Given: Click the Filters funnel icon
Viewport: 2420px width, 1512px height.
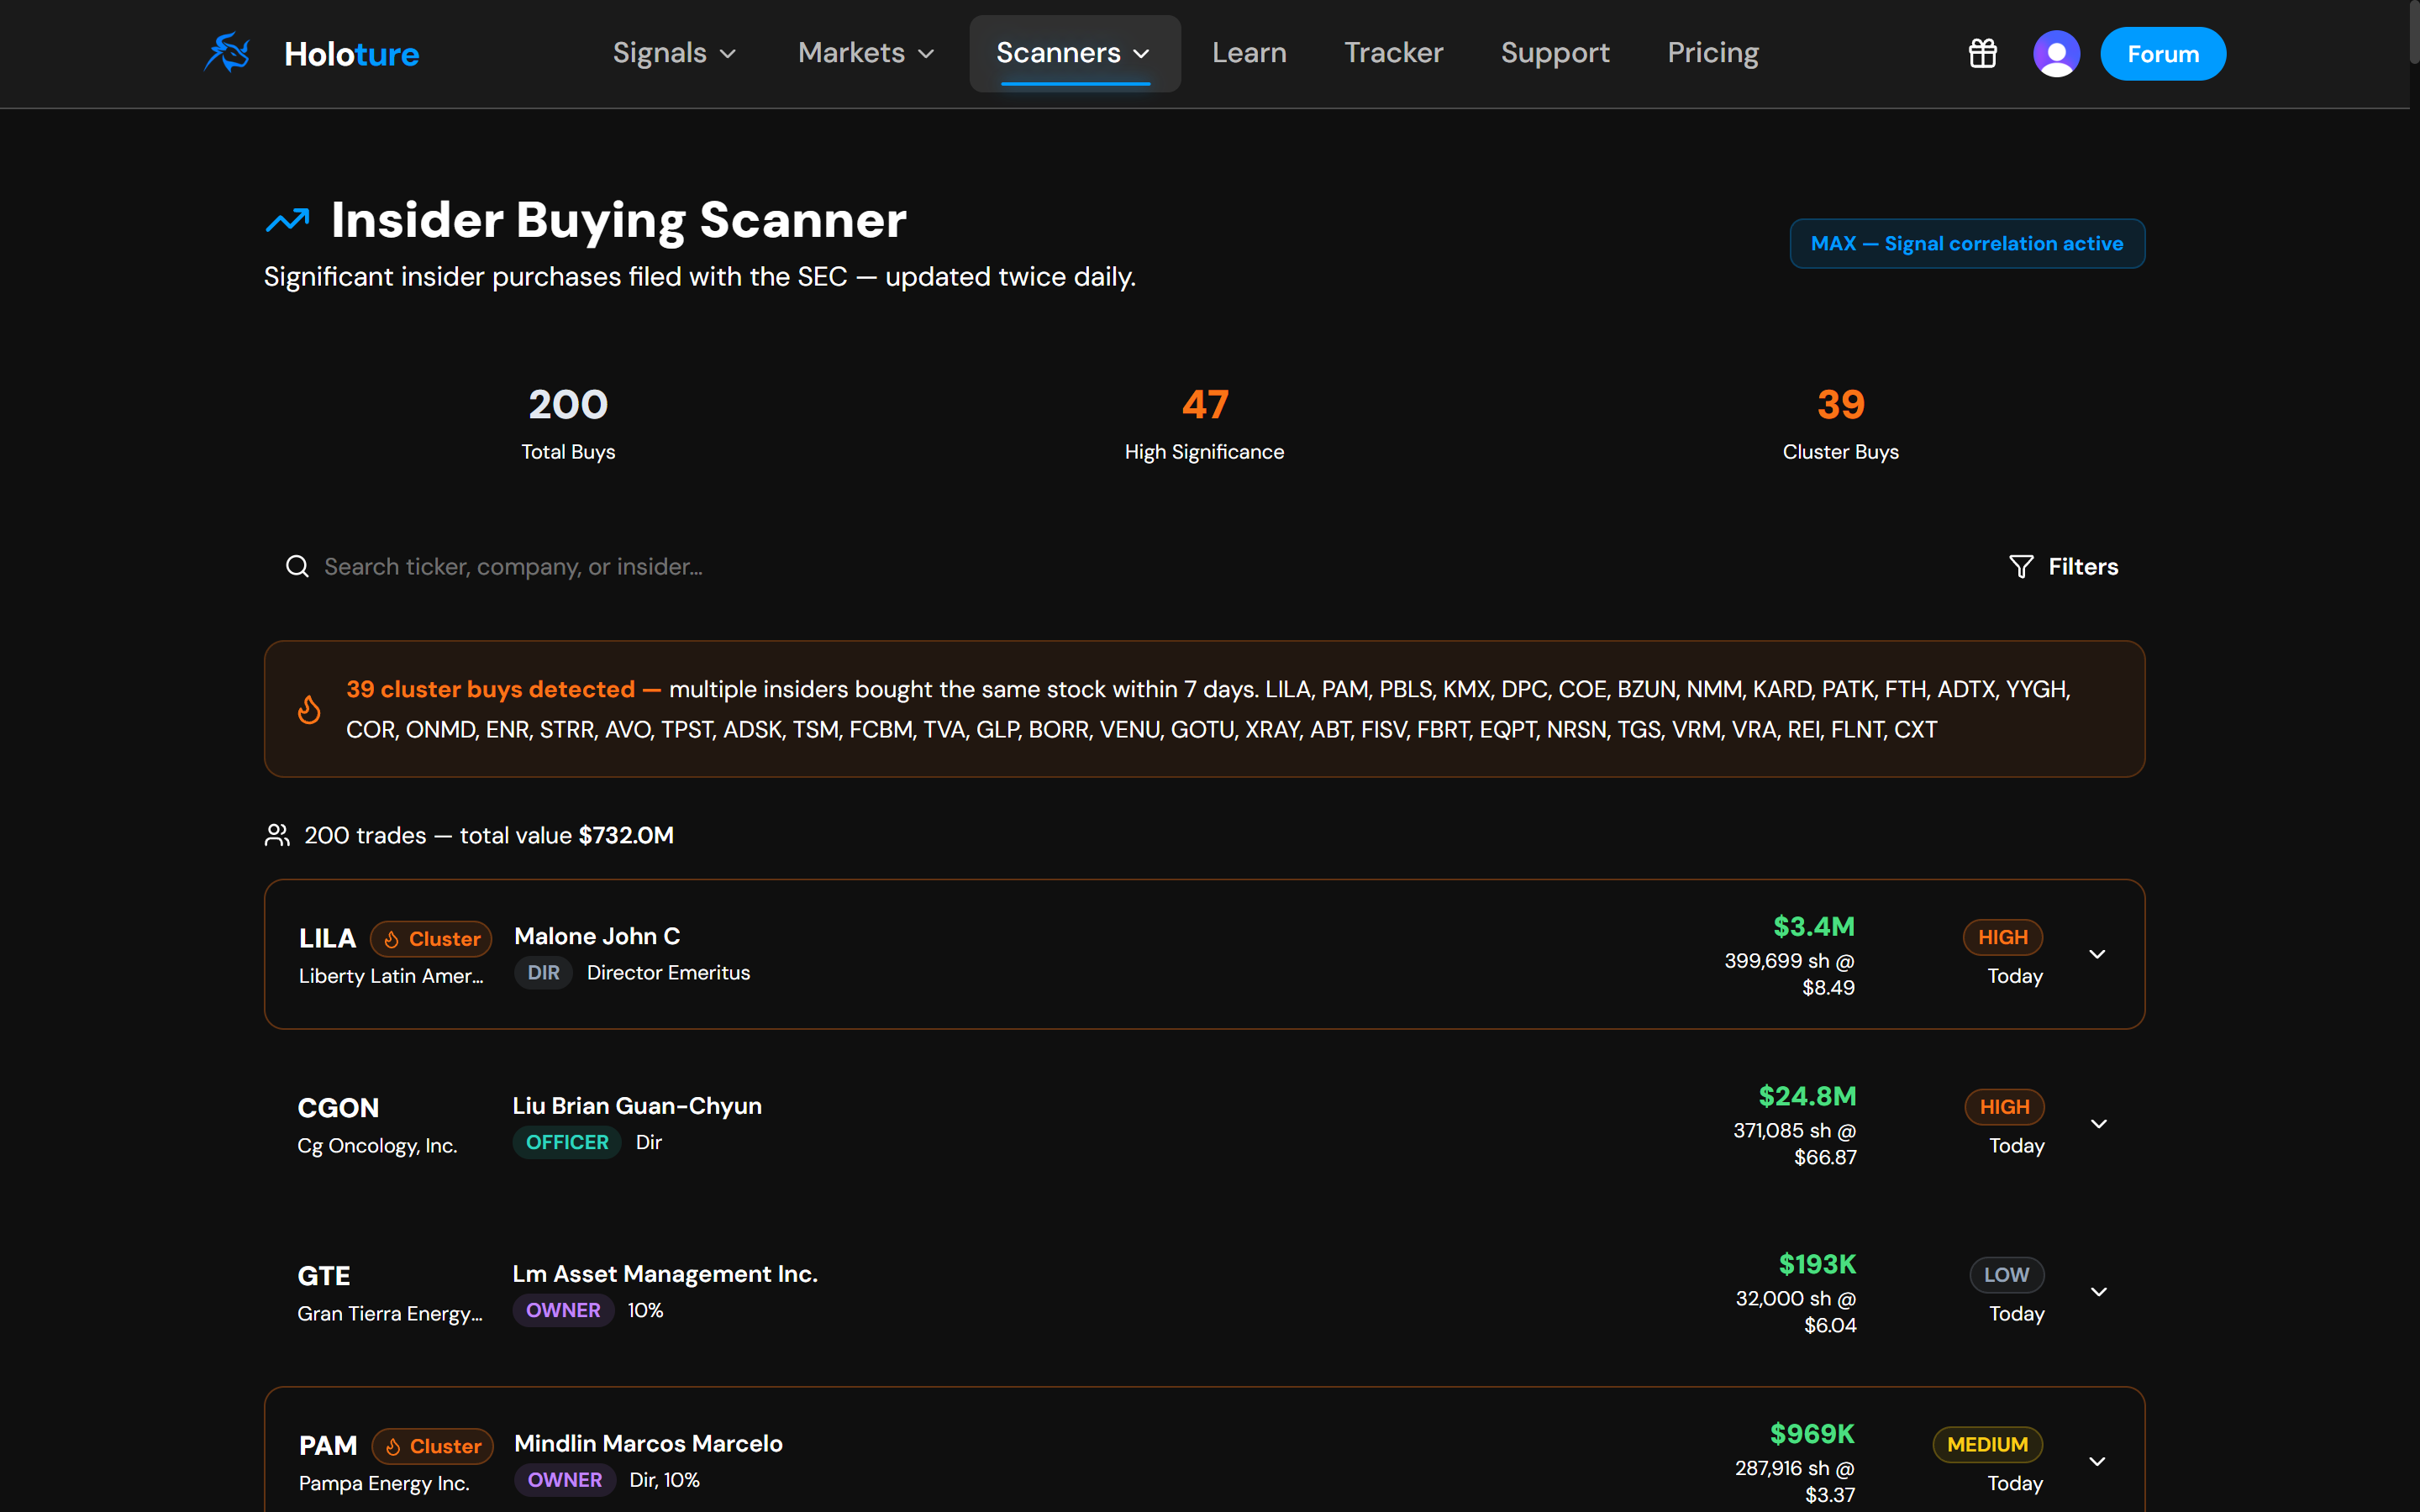Looking at the screenshot, I should point(2021,567).
